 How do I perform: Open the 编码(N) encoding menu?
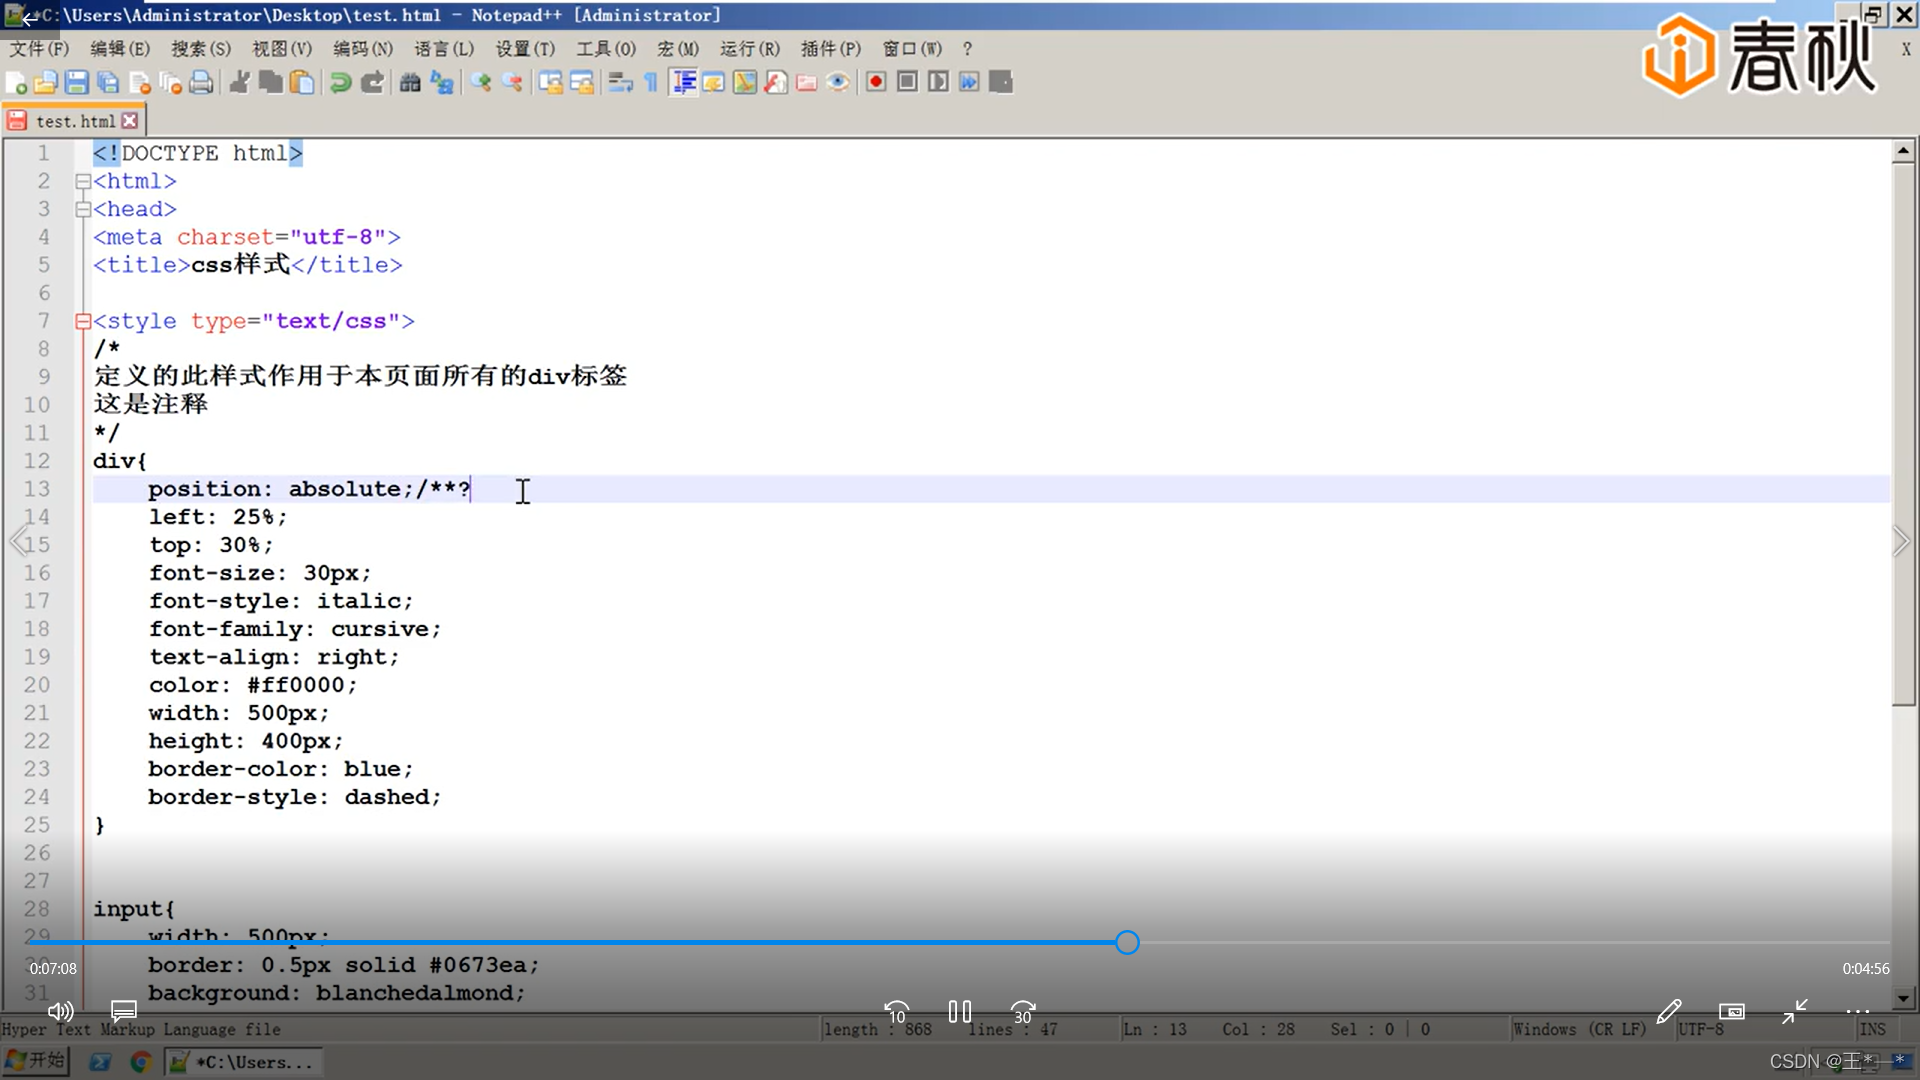(x=362, y=49)
